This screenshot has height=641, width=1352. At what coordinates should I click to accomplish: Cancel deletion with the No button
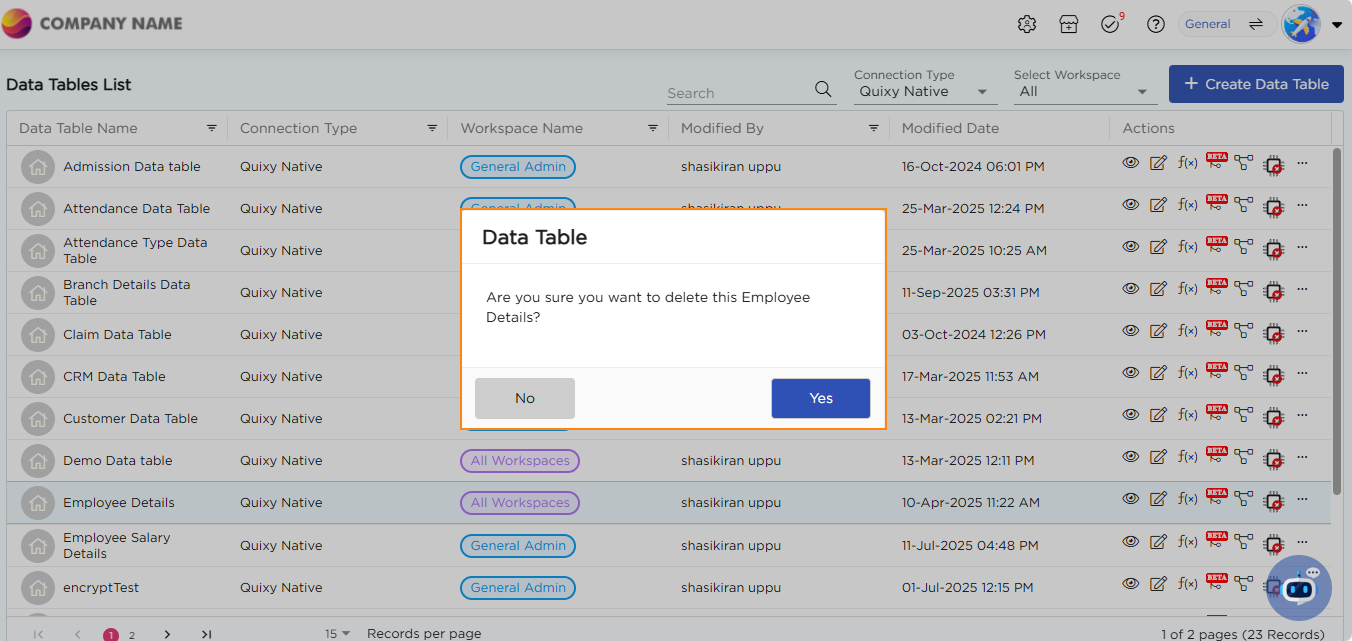(x=524, y=398)
